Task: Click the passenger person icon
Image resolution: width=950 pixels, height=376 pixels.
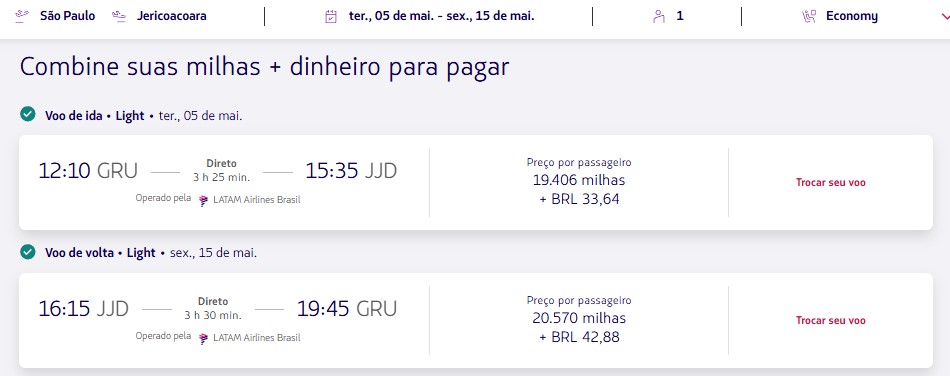Action: tap(659, 16)
